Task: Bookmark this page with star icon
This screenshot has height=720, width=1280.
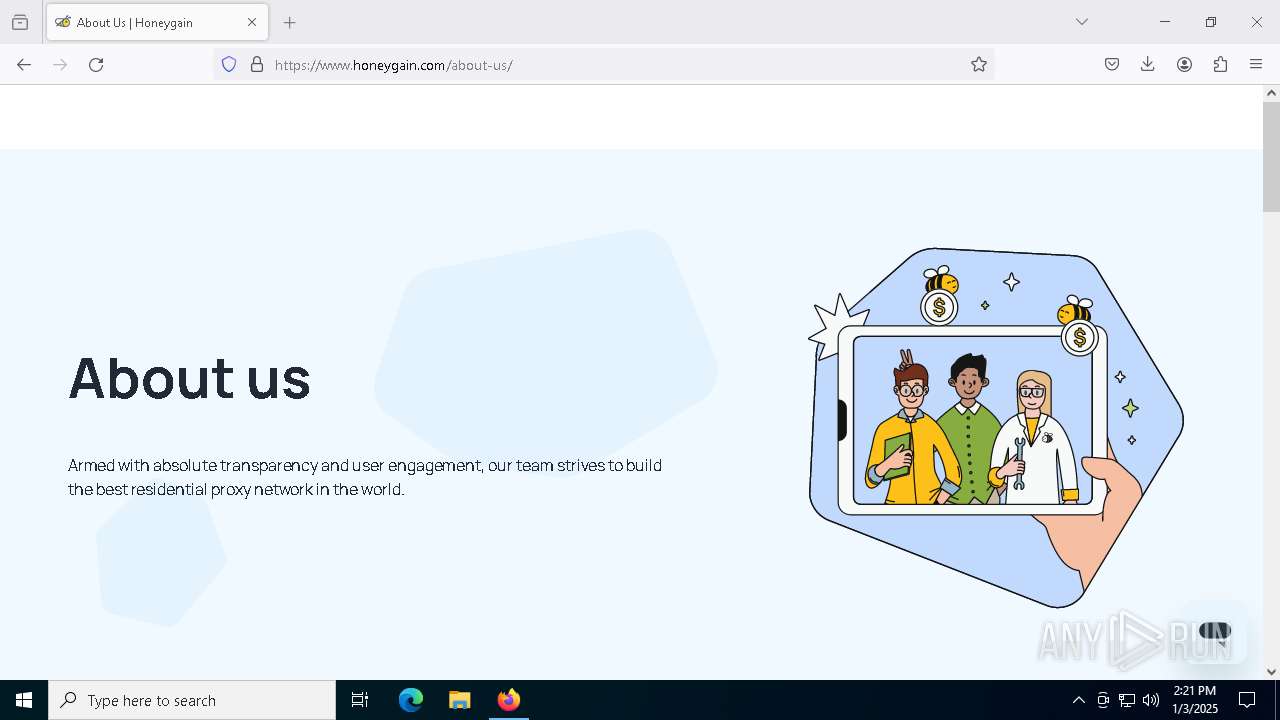Action: click(x=979, y=64)
